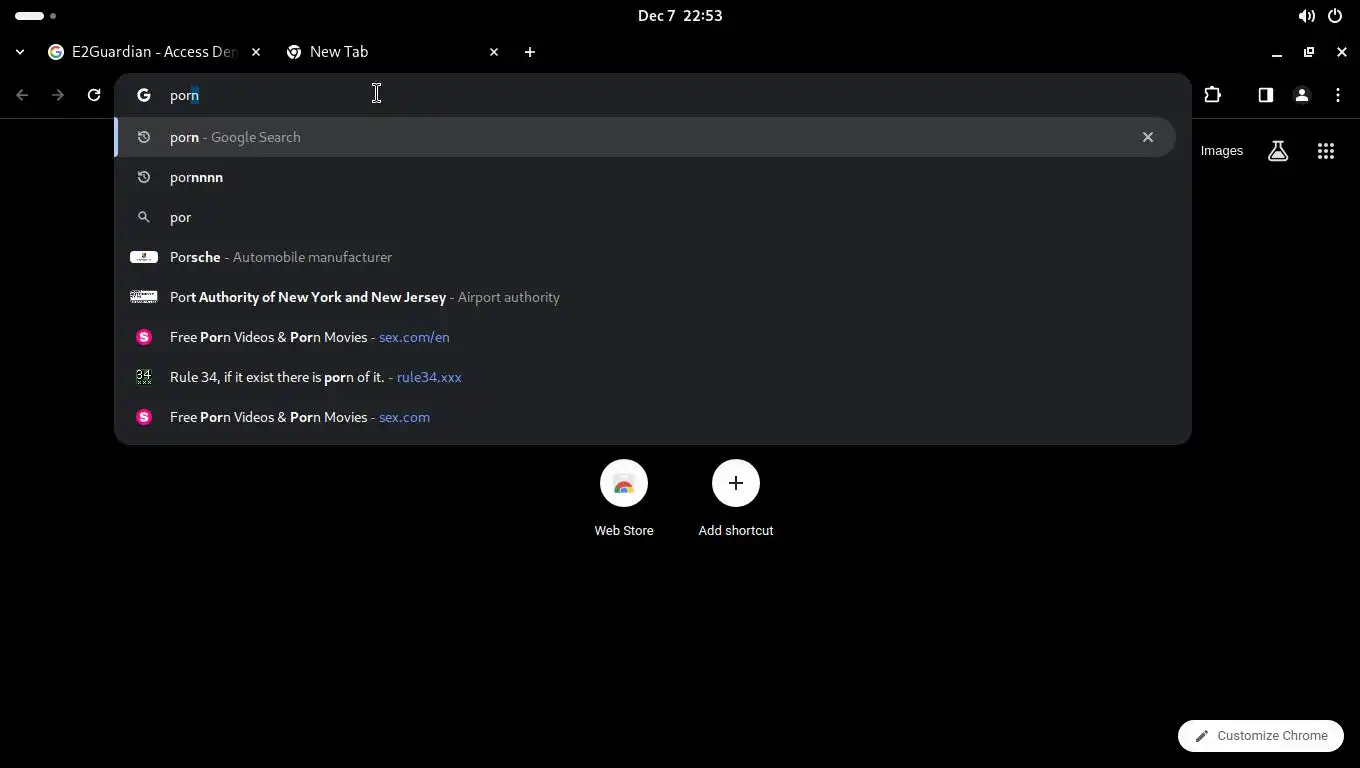The width and height of the screenshot is (1360, 768).
Task: Click the '- Google Search' label in first suggestion
Action: 251,137
